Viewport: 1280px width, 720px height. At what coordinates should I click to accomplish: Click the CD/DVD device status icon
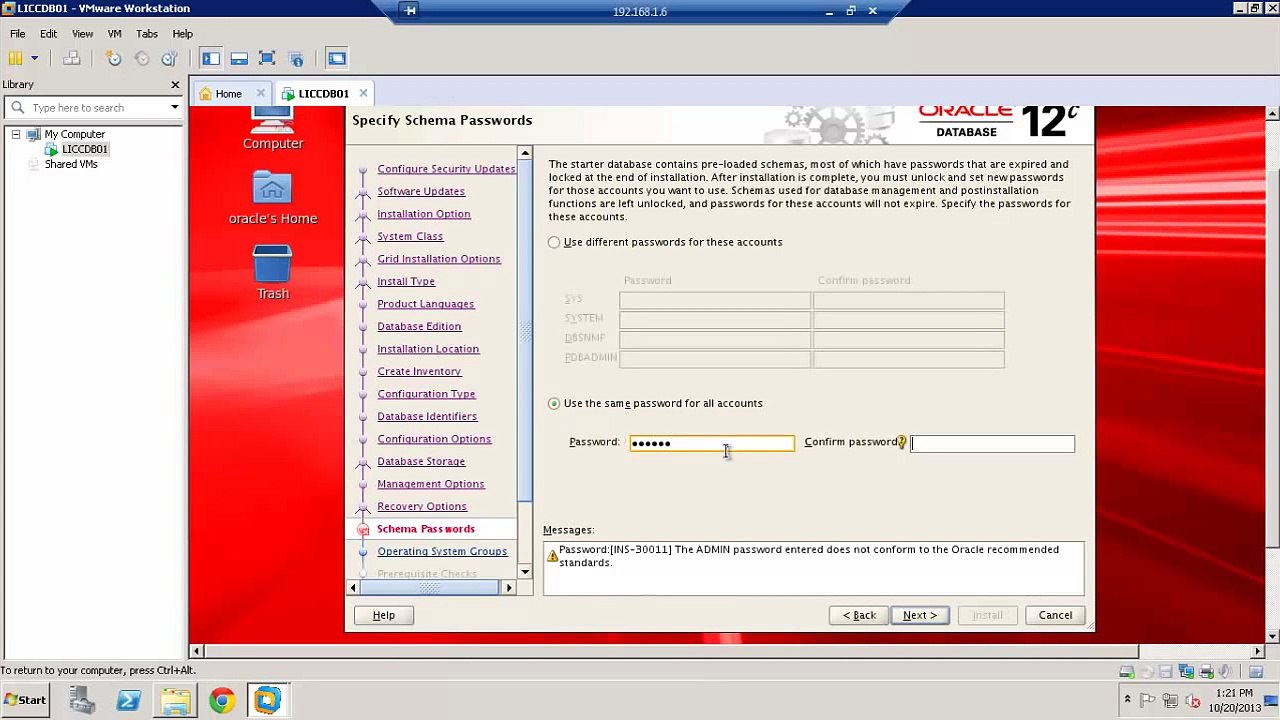pos(1147,672)
